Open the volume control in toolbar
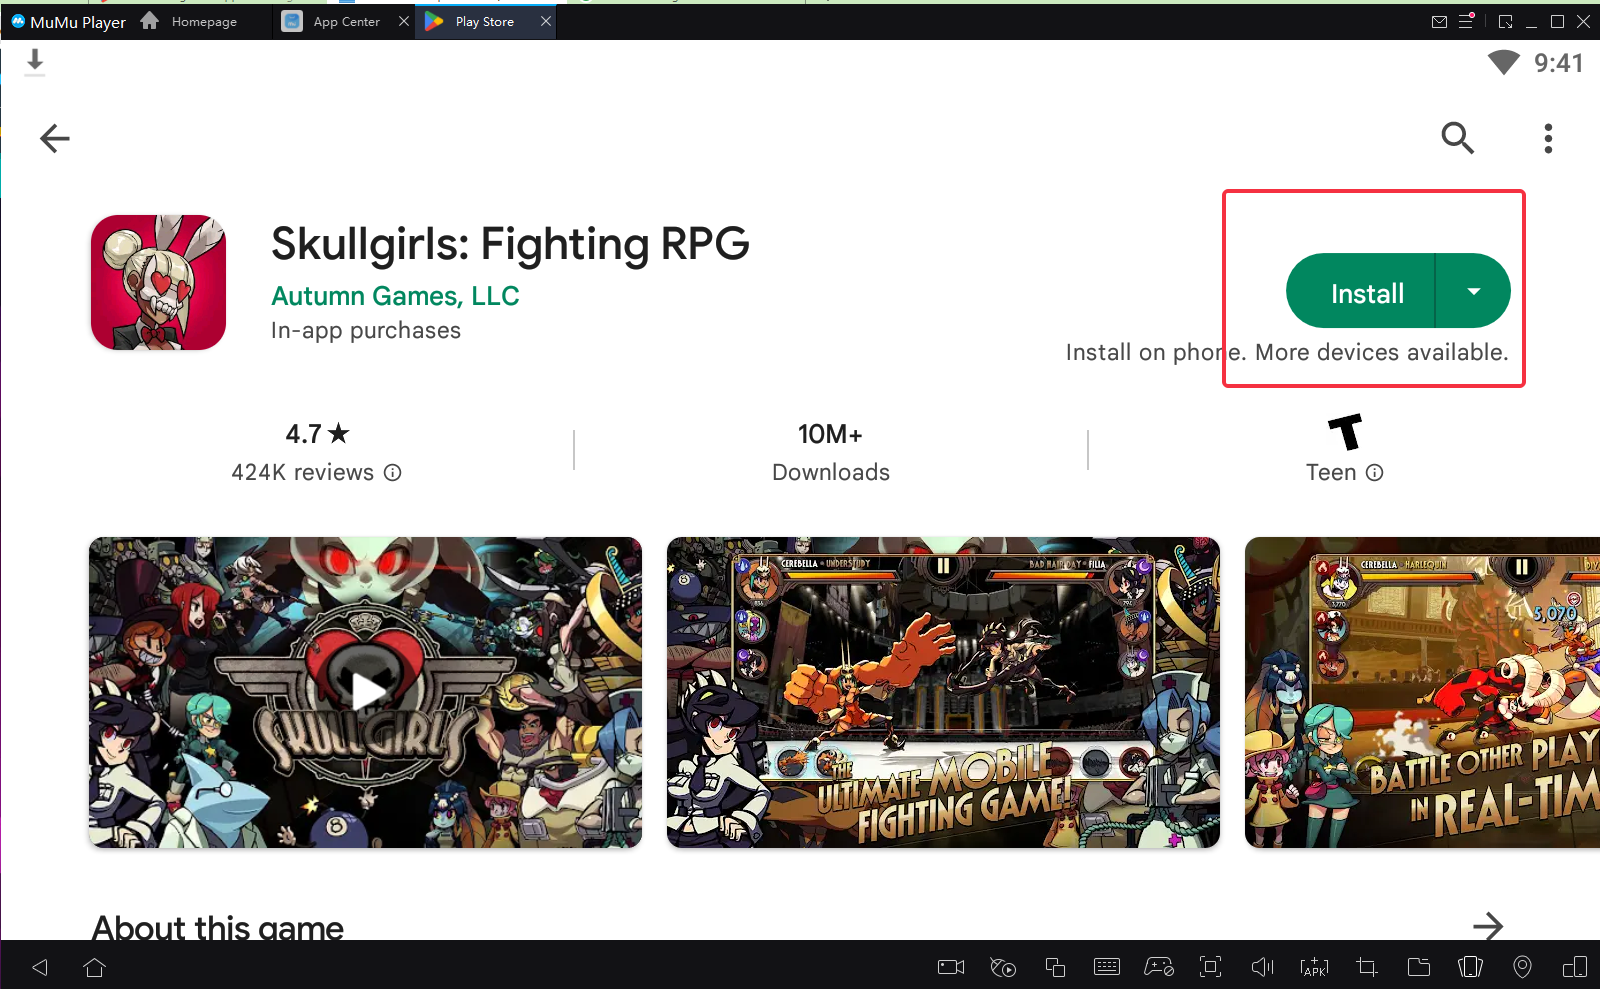The height and width of the screenshot is (989, 1600). (1263, 967)
